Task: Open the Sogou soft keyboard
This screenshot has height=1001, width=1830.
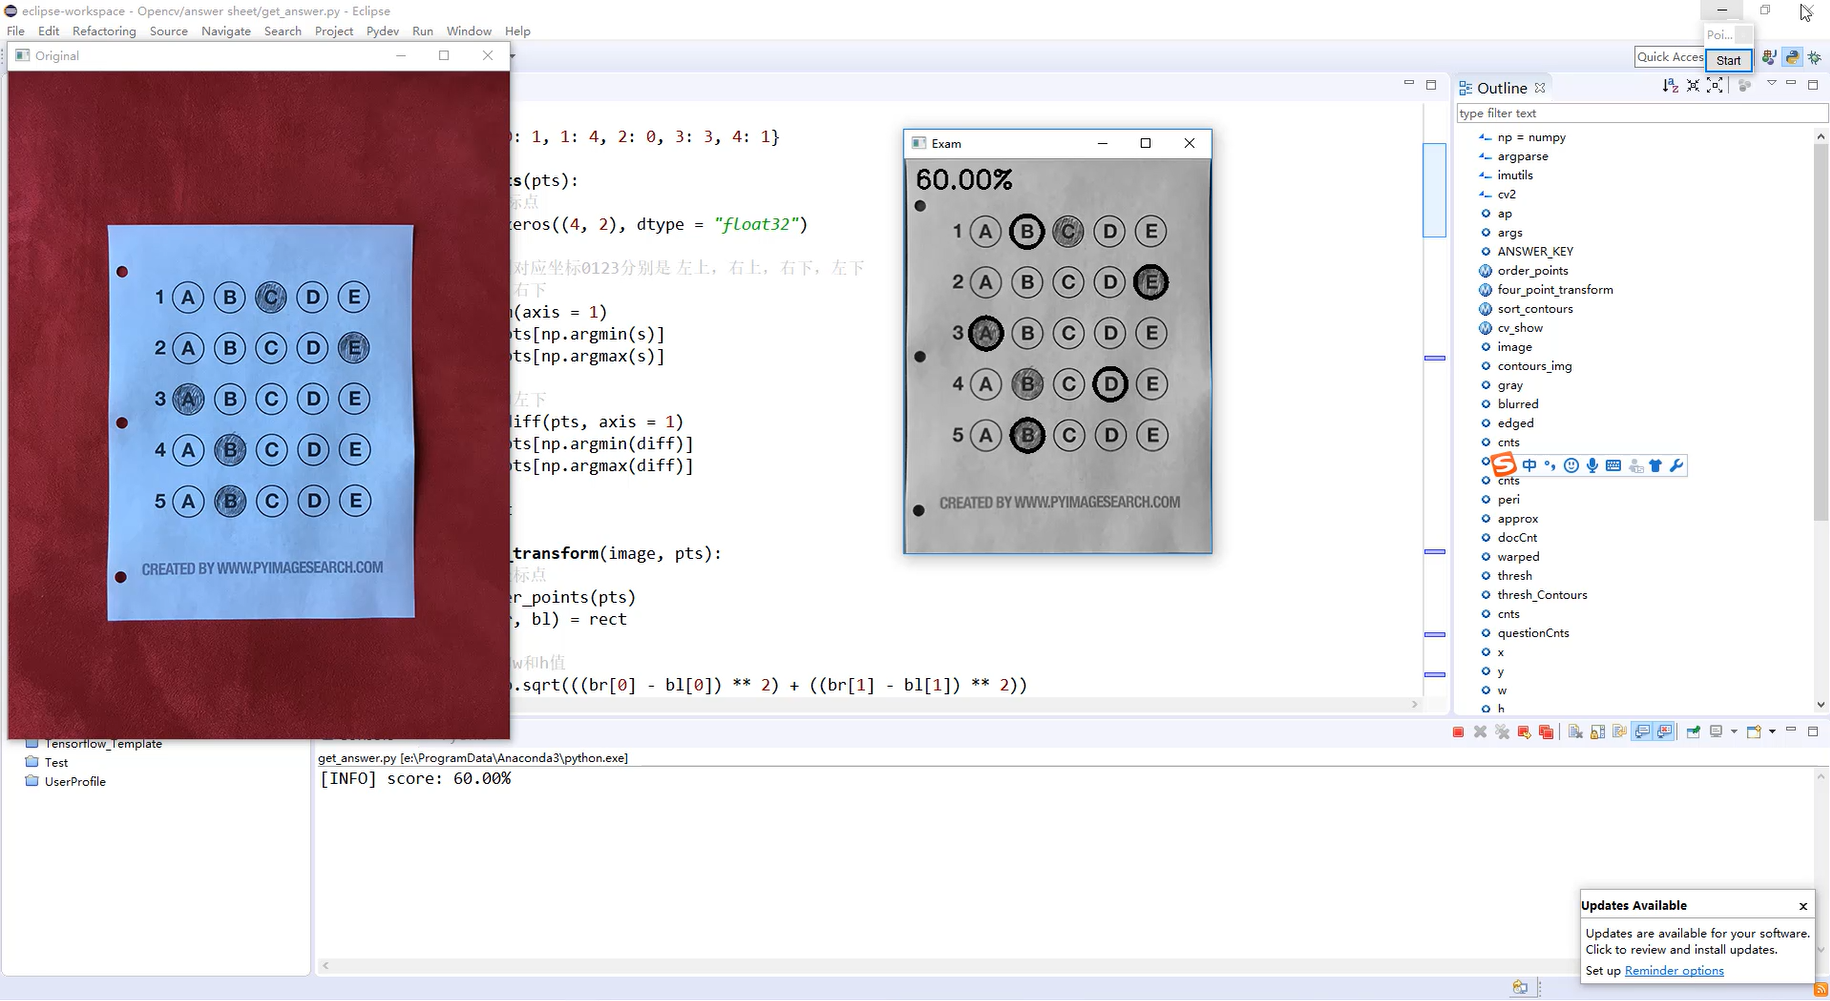Action: point(1613,465)
